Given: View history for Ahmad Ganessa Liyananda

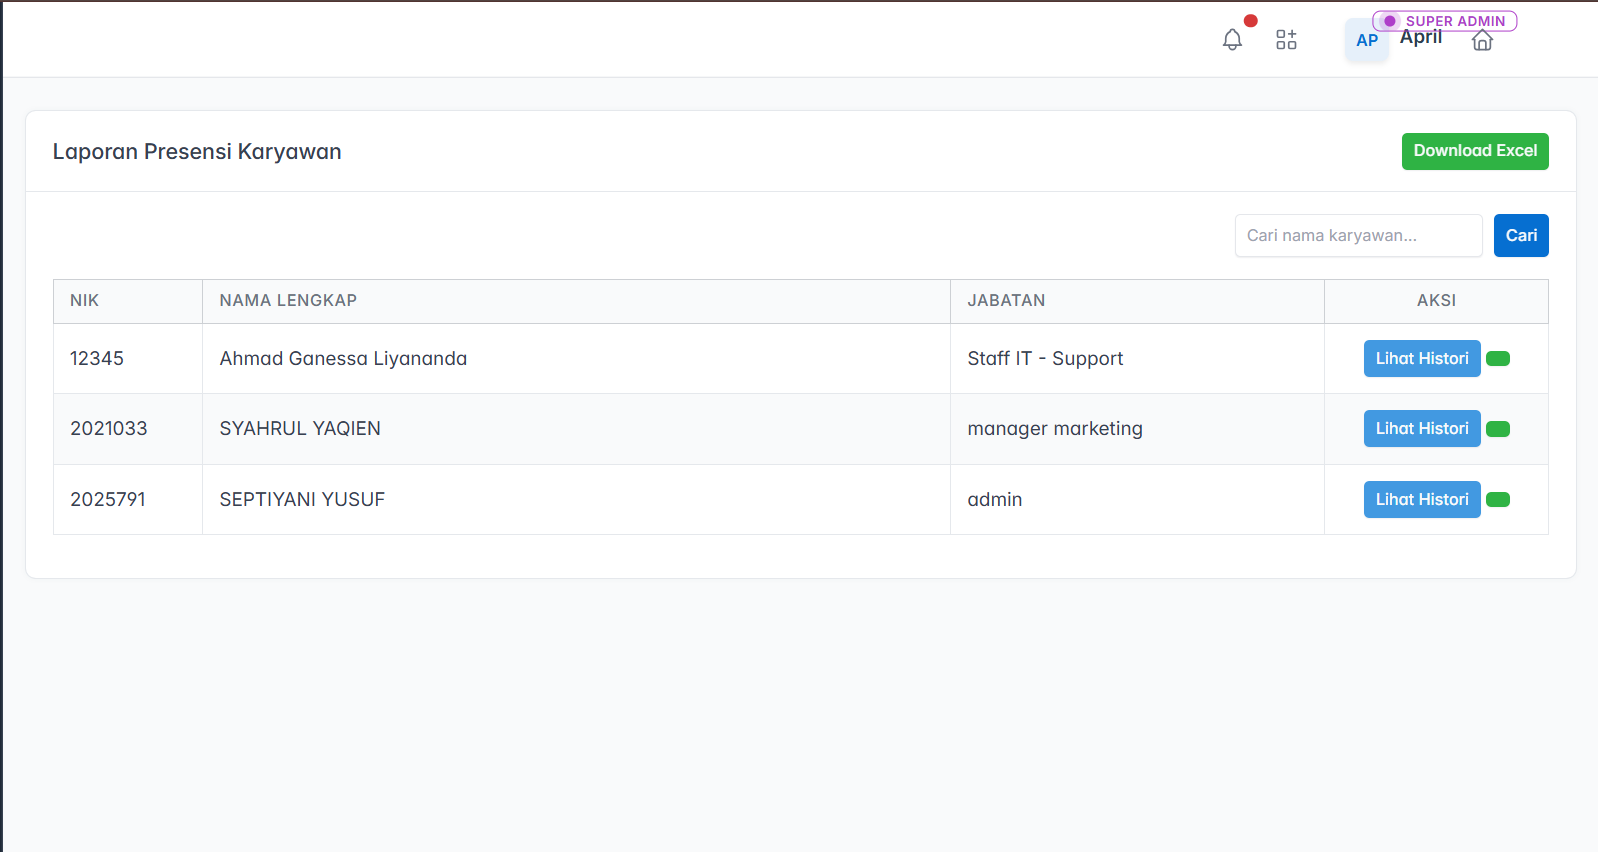Looking at the screenshot, I should click(x=1421, y=359).
